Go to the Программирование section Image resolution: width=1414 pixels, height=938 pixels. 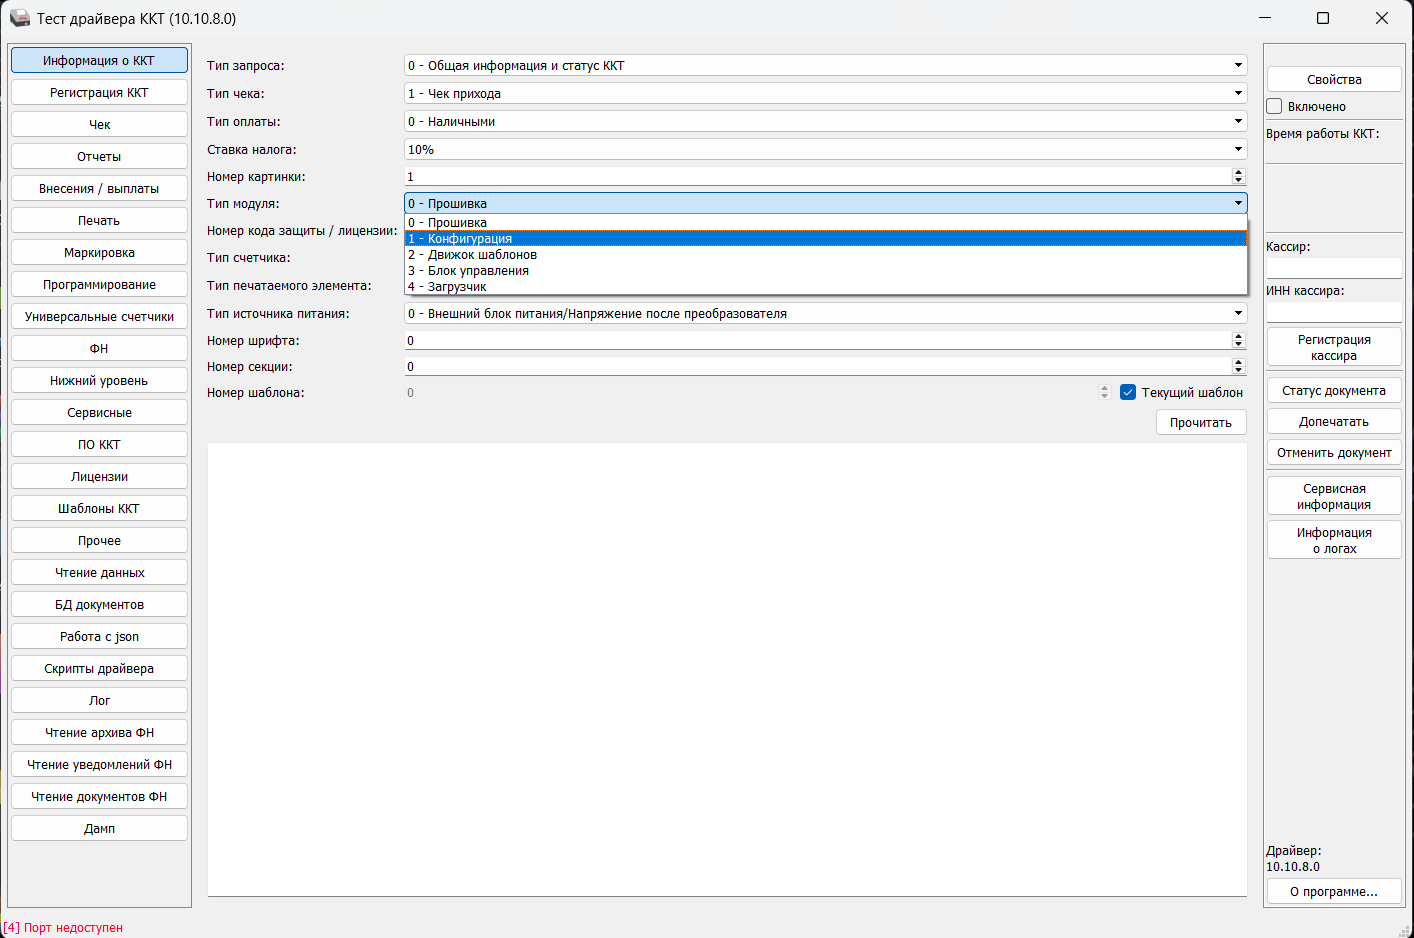tap(99, 284)
